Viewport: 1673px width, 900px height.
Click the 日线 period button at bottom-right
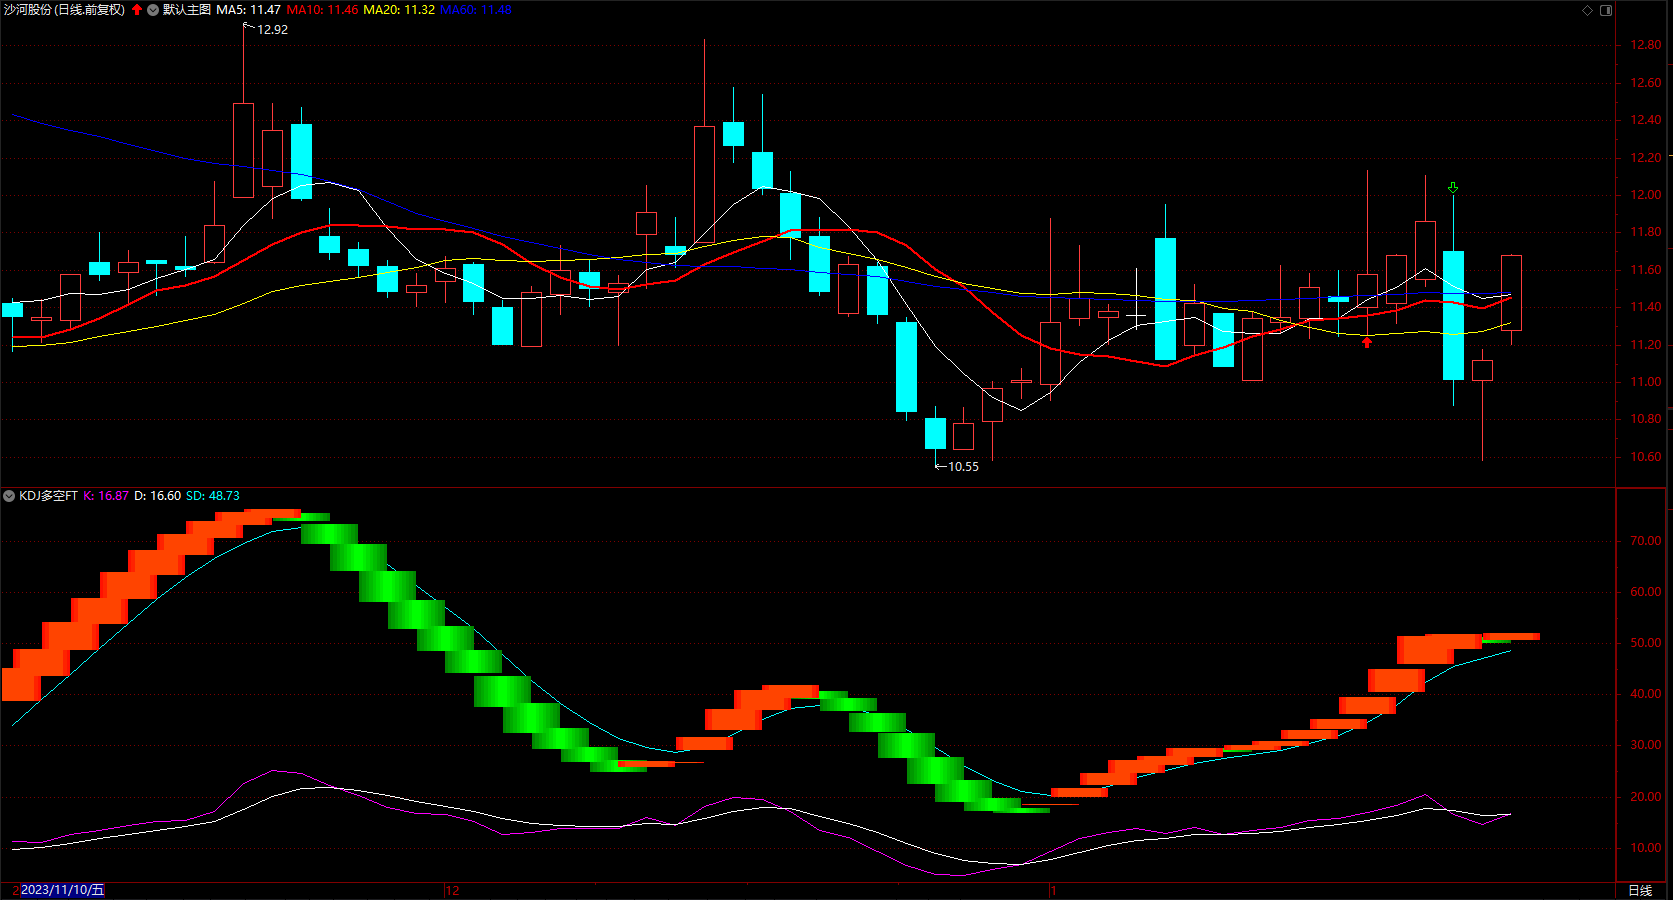pyautogui.click(x=1640, y=890)
